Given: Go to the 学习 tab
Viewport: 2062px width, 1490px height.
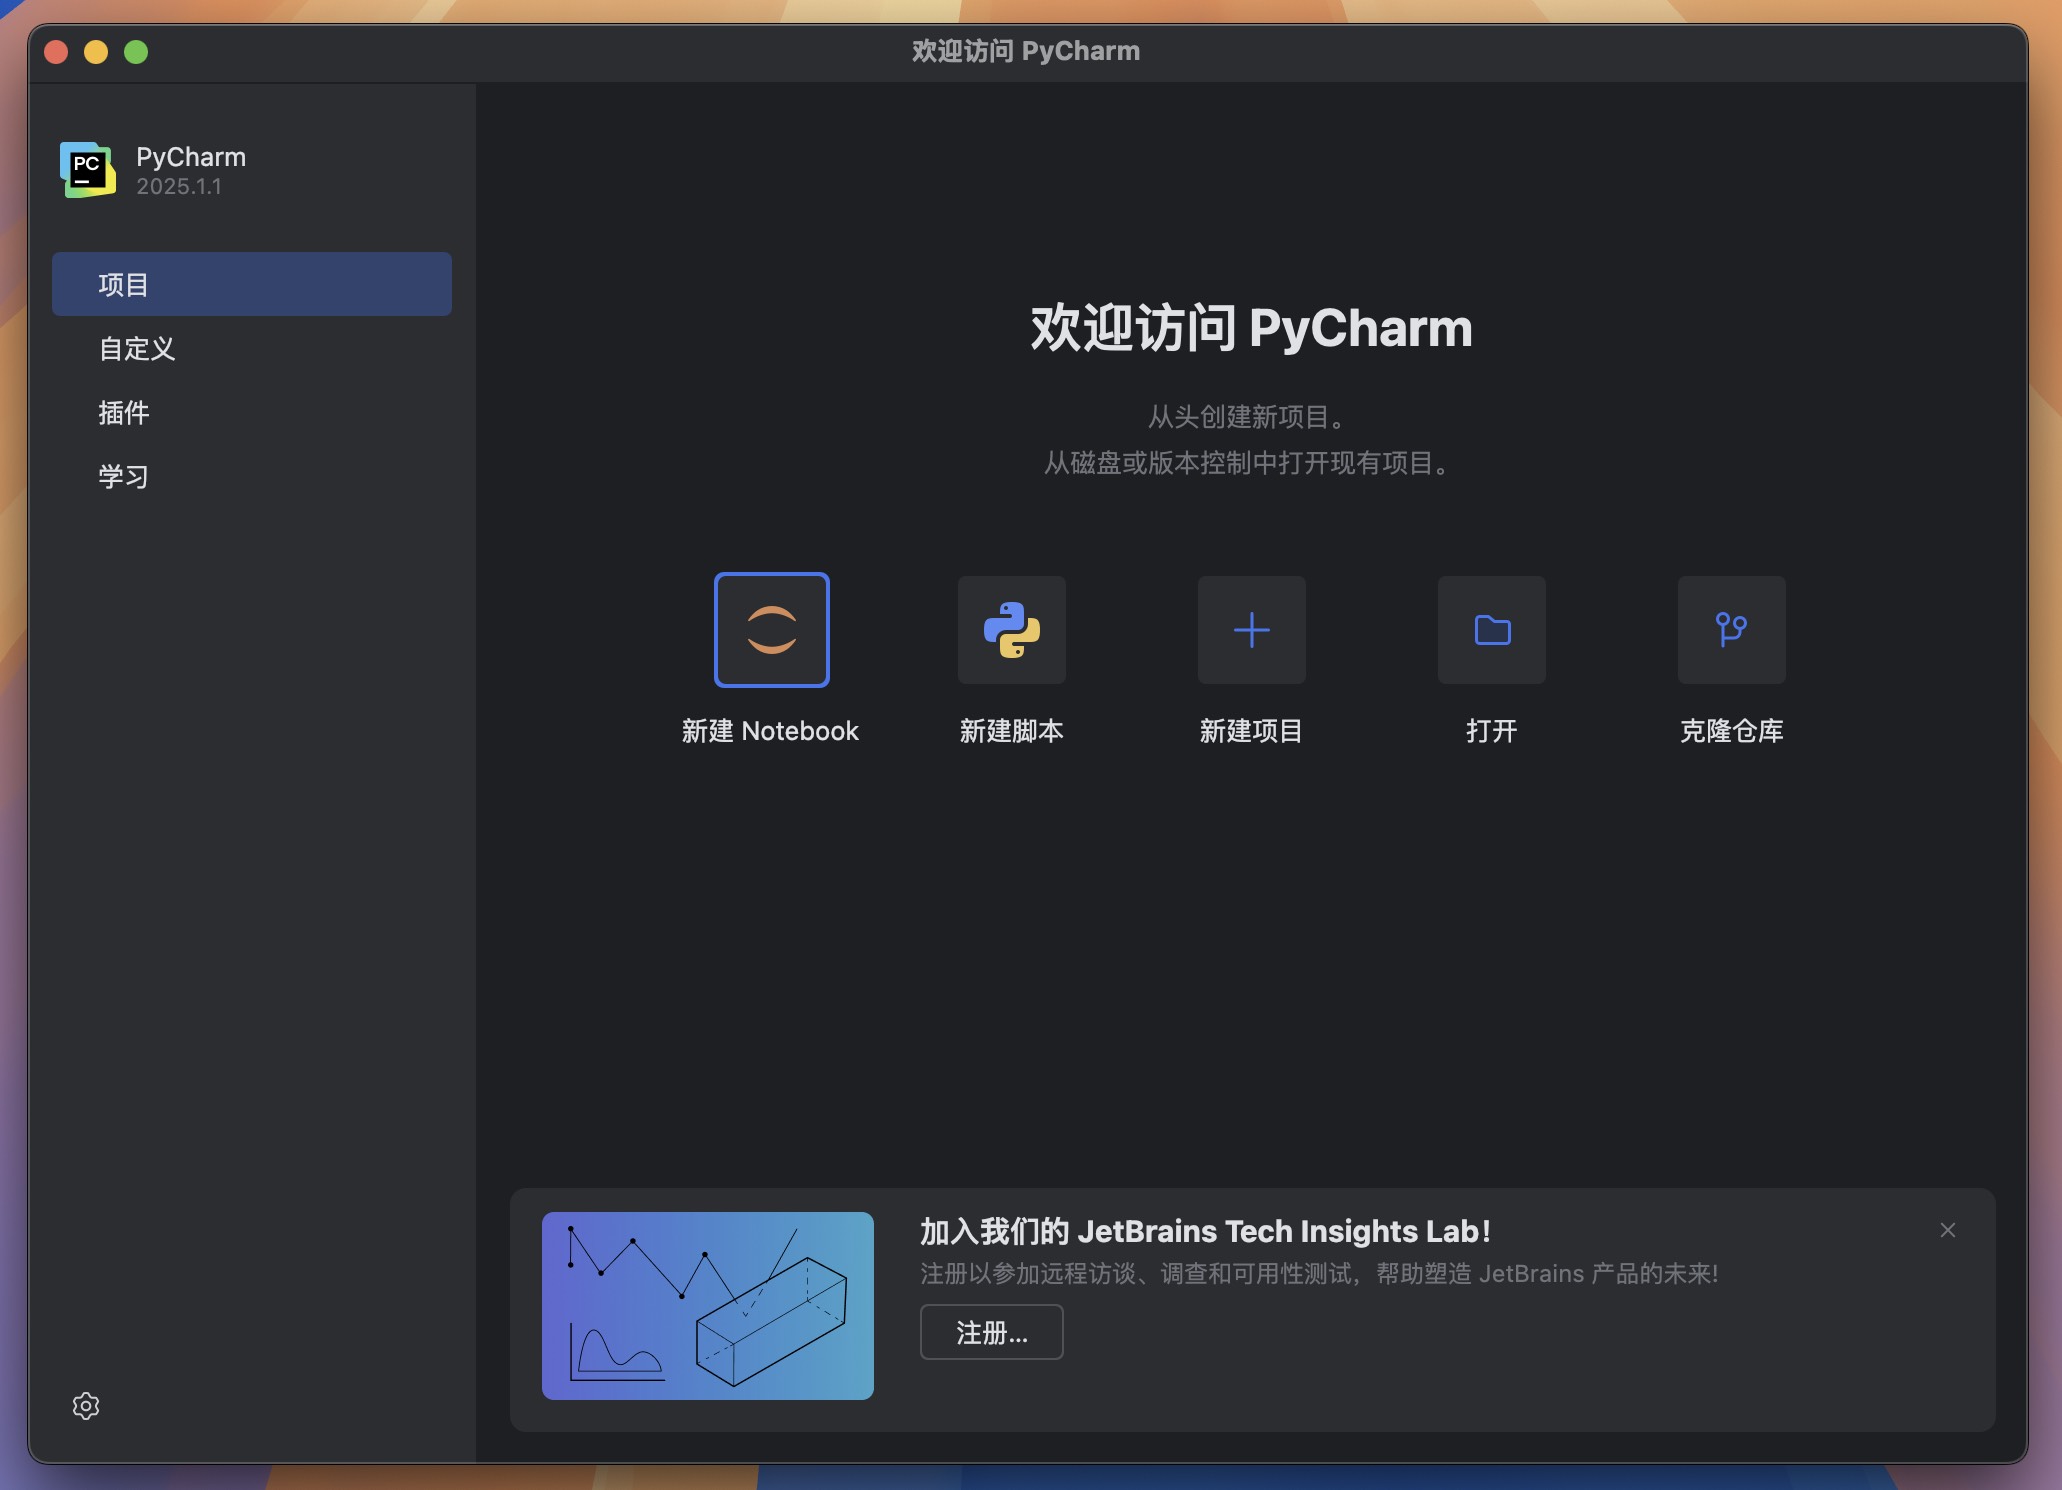Looking at the screenshot, I should 252,476.
